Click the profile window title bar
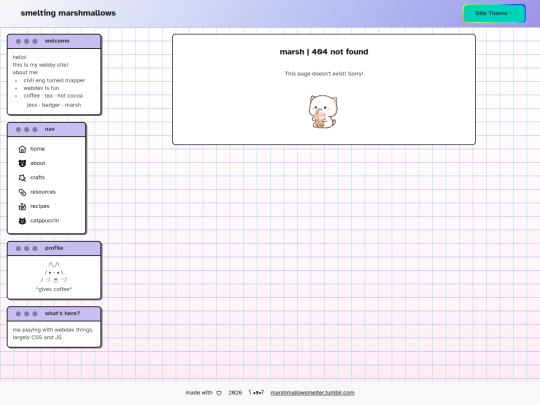This screenshot has width=540, height=405. tap(54, 248)
